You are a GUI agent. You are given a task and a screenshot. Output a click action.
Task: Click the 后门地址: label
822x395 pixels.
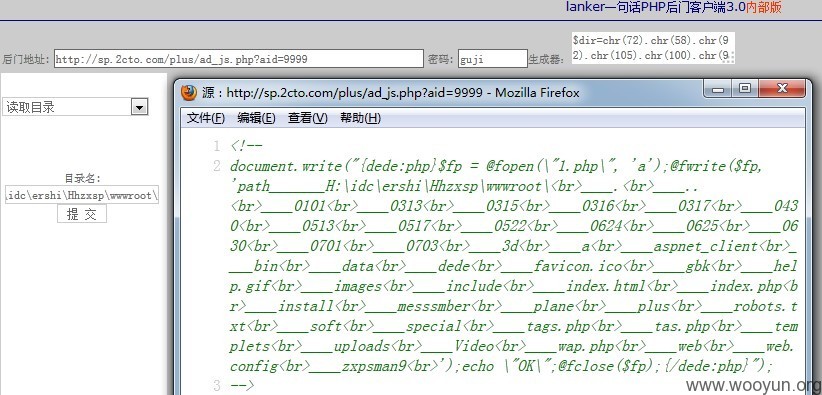pos(26,59)
